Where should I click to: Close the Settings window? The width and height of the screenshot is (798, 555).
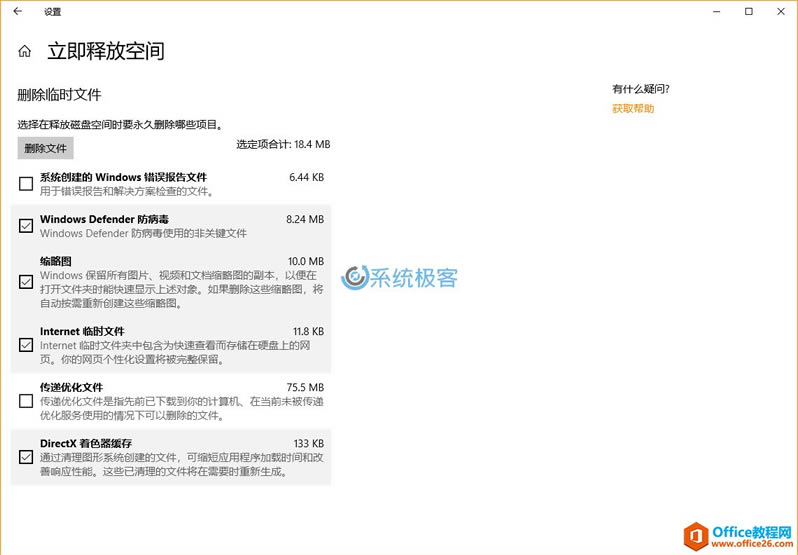click(781, 11)
